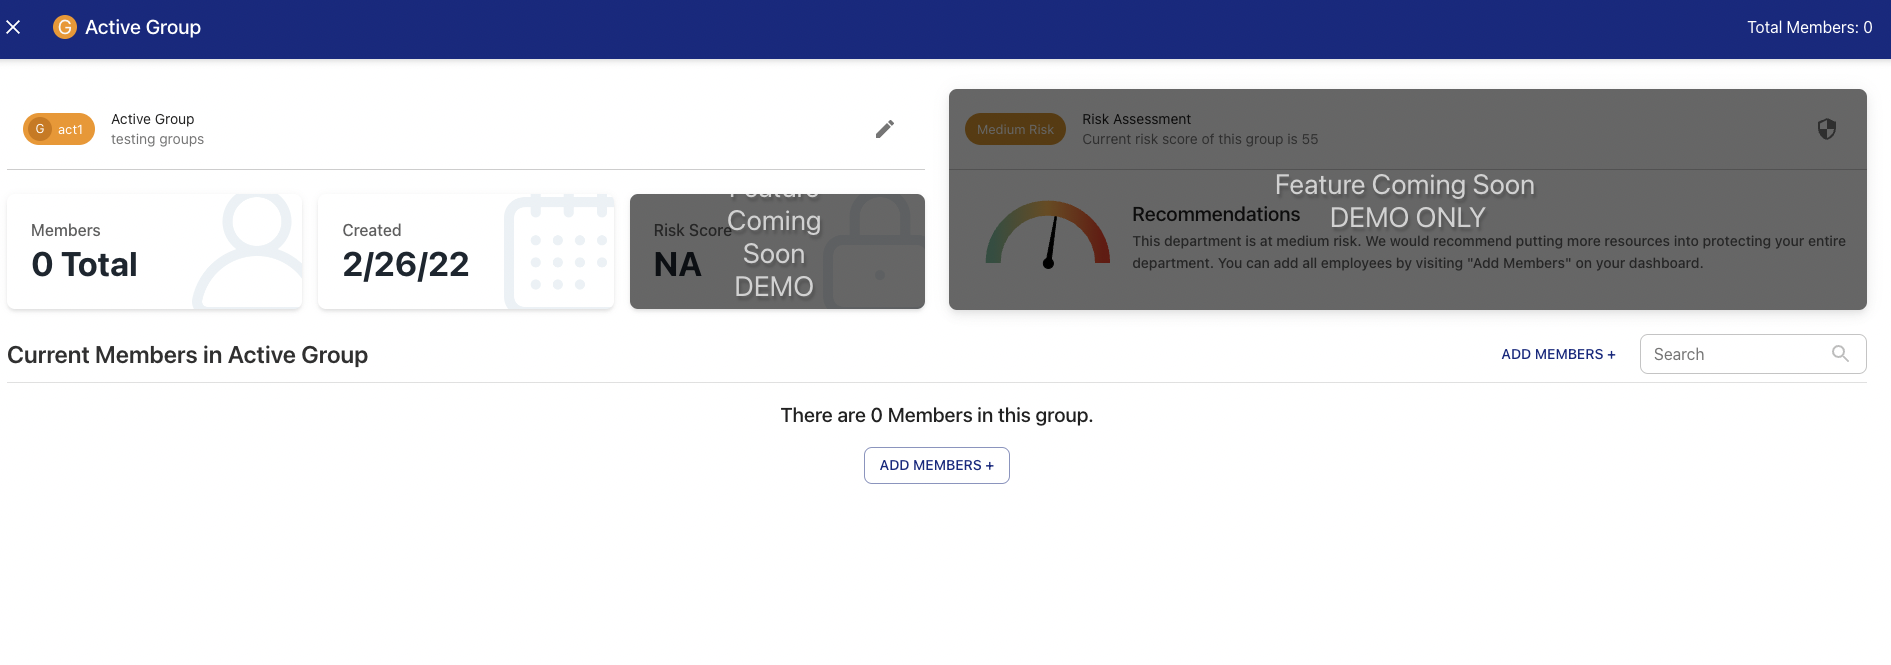Click the act1 group chip
Image resolution: width=1891 pixels, height=665 pixels.
(x=59, y=129)
